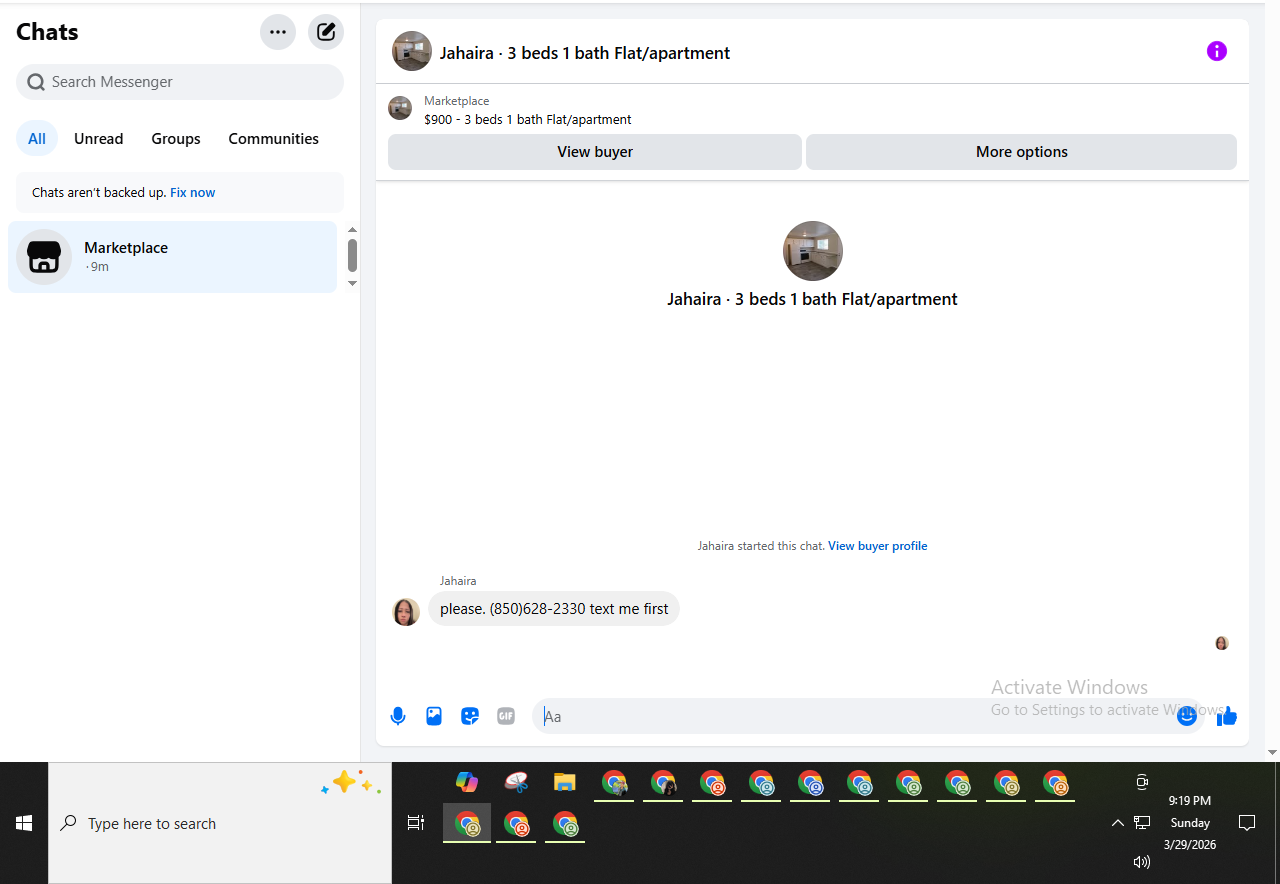The image size is (1280, 884).
Task: Open the Marketplace conversation in chat list
Action: [x=172, y=257]
